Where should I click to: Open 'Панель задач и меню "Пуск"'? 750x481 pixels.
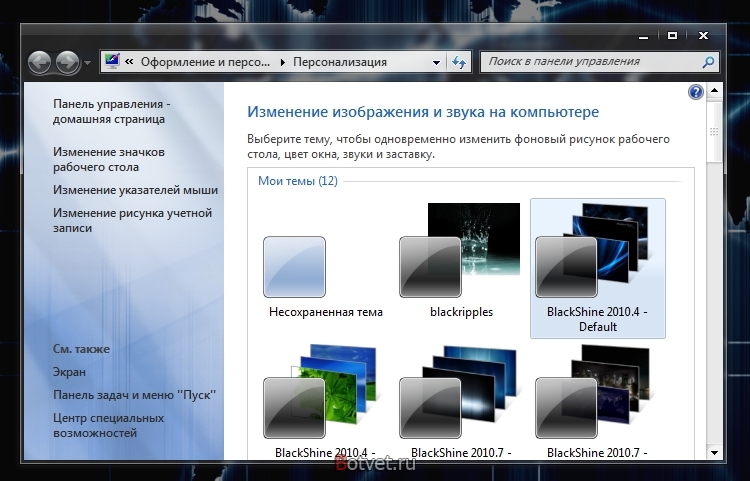point(134,394)
